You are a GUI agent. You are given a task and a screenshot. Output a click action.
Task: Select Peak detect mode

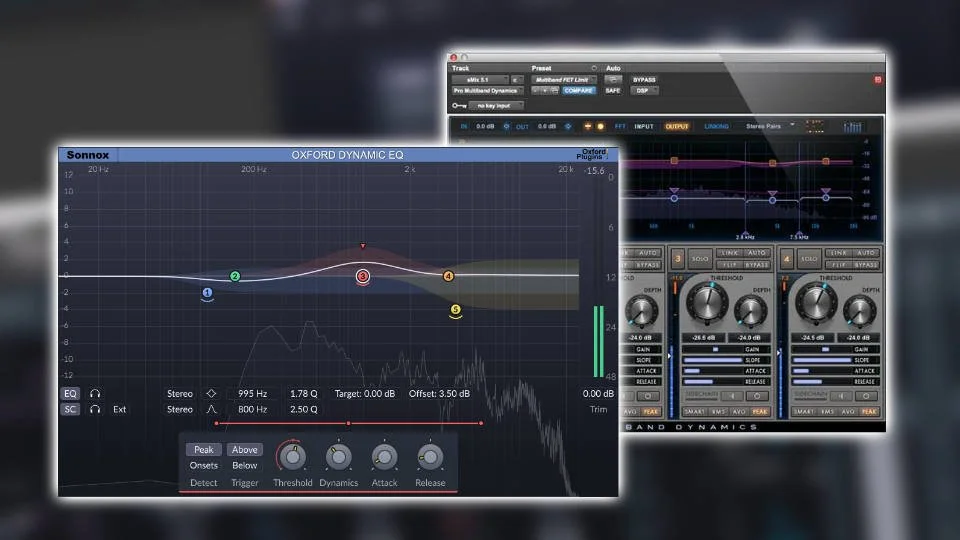pos(203,449)
